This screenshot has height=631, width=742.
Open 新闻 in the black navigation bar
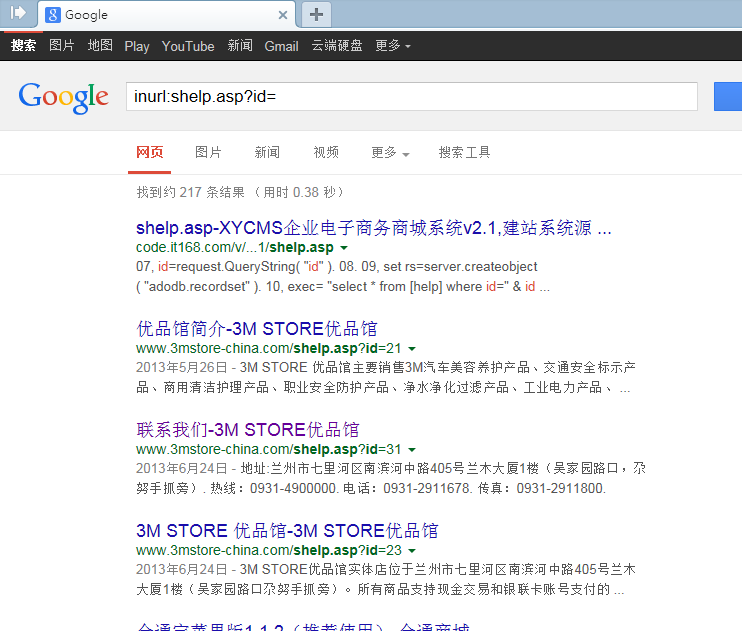(240, 45)
